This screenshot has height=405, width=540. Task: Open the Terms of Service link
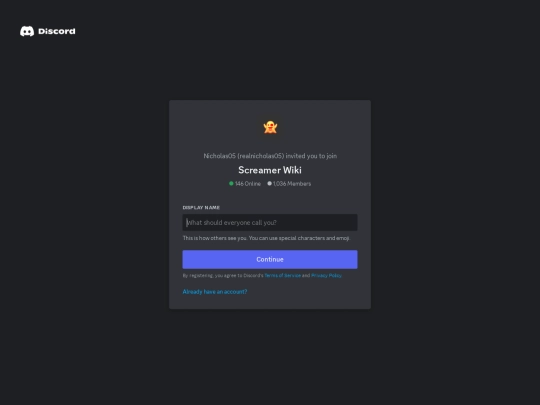pyautogui.click(x=283, y=276)
